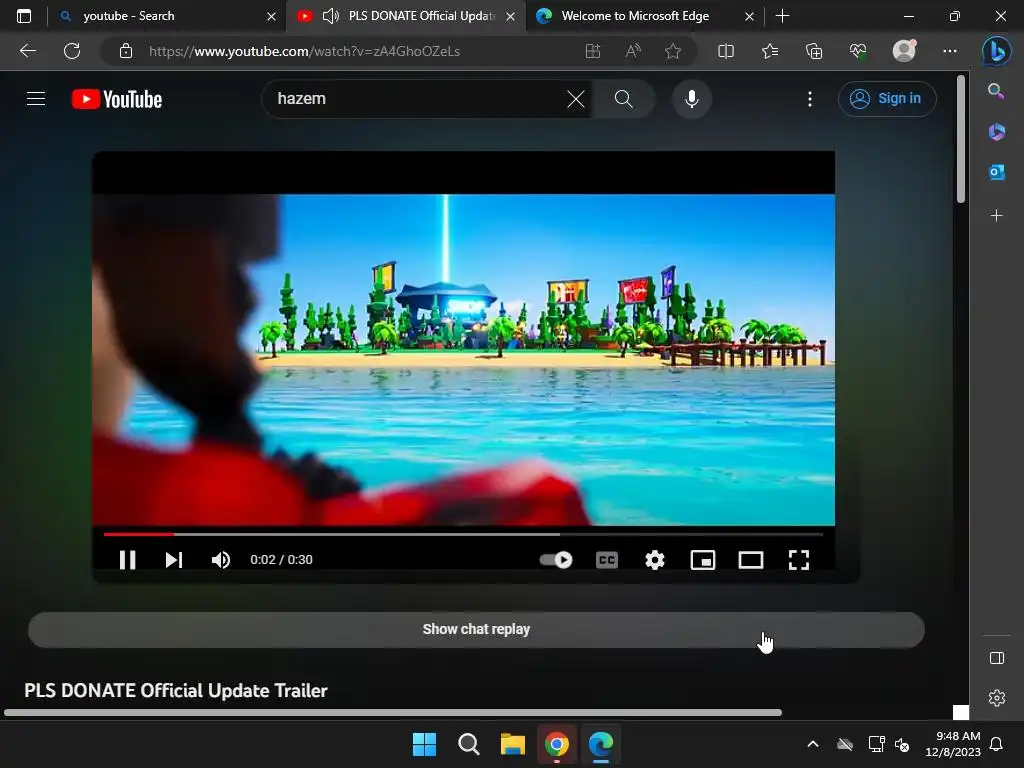Launch Google Chrome from the taskbar
This screenshot has width=1024, height=768.
[556, 744]
